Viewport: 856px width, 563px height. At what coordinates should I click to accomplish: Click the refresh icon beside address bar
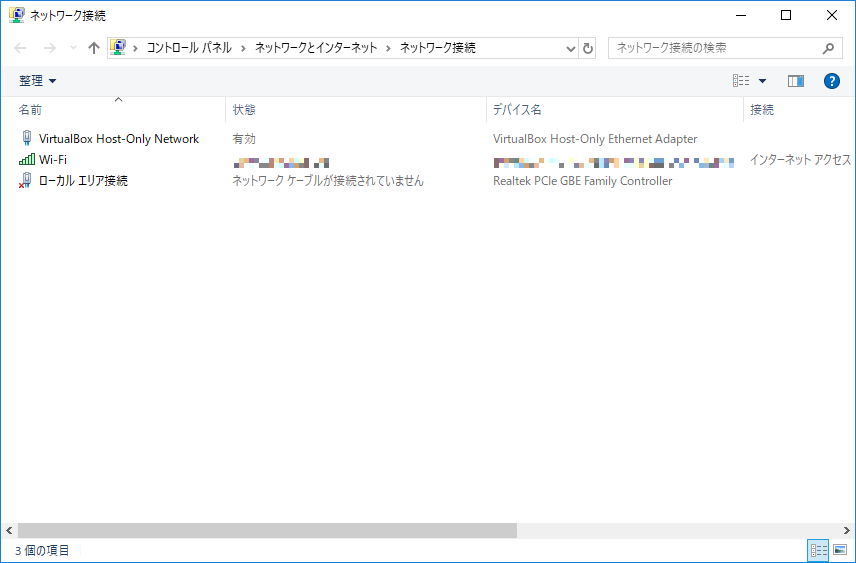(x=588, y=48)
